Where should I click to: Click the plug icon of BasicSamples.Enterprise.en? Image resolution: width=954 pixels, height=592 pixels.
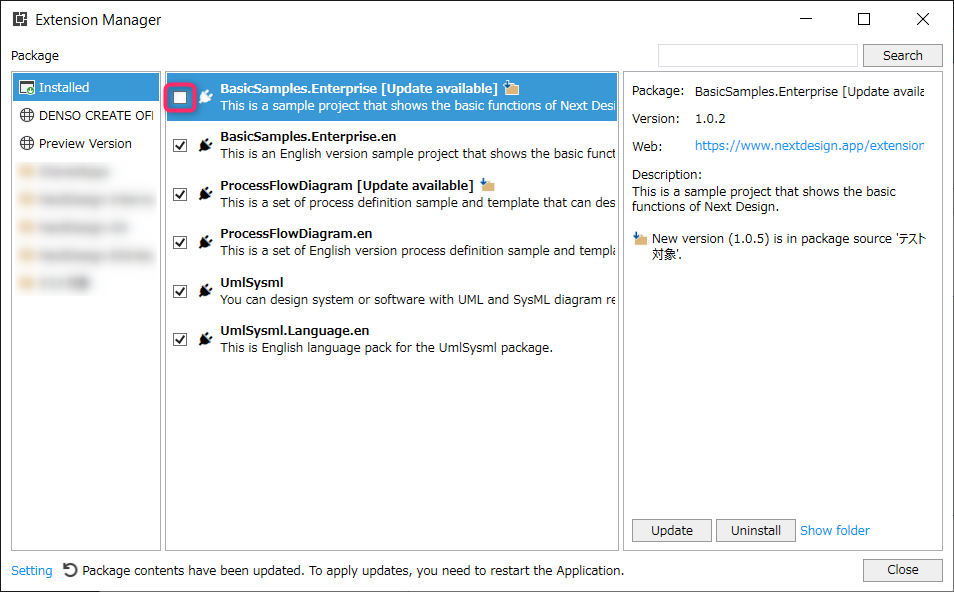click(x=206, y=145)
